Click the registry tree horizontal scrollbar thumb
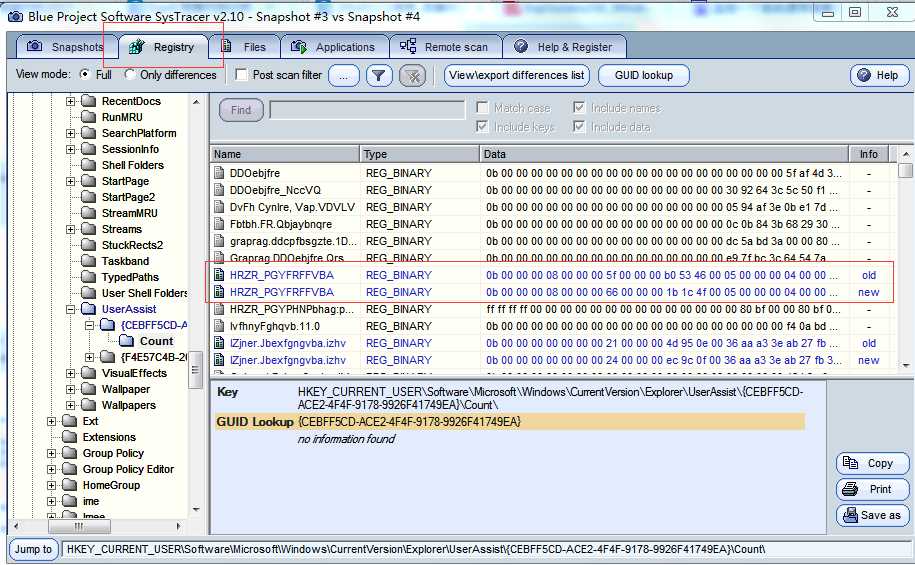Screen dimensions: 915x565 tap(79, 526)
